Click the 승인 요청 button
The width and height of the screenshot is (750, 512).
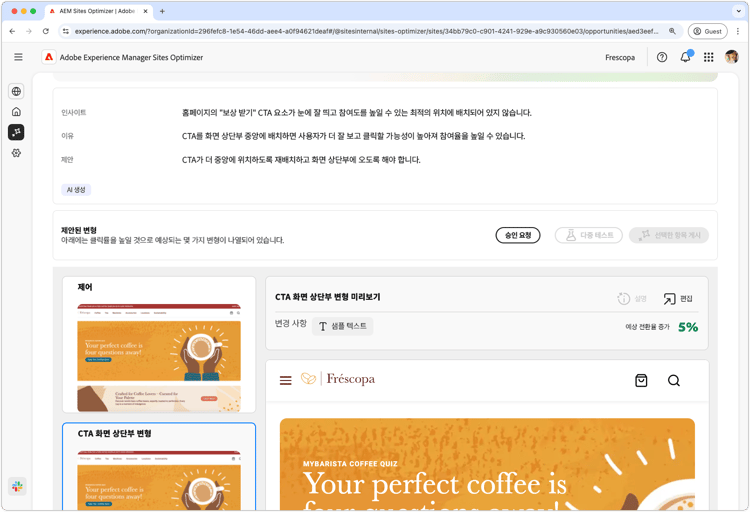tap(518, 235)
